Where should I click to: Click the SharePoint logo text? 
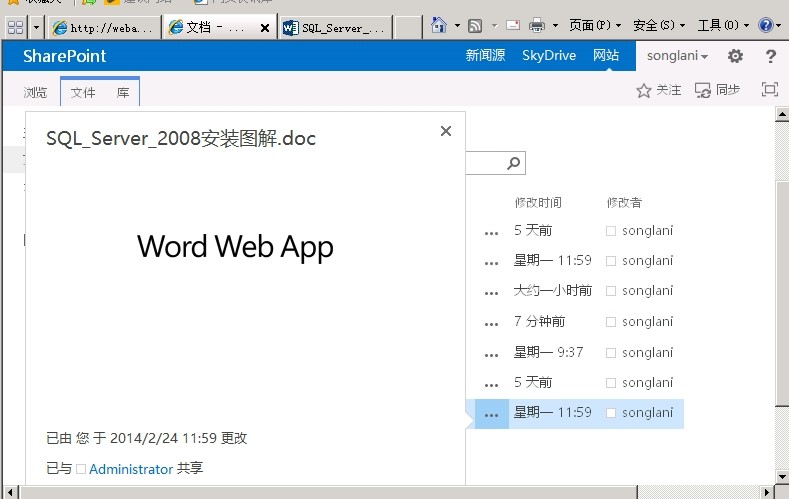(x=64, y=56)
